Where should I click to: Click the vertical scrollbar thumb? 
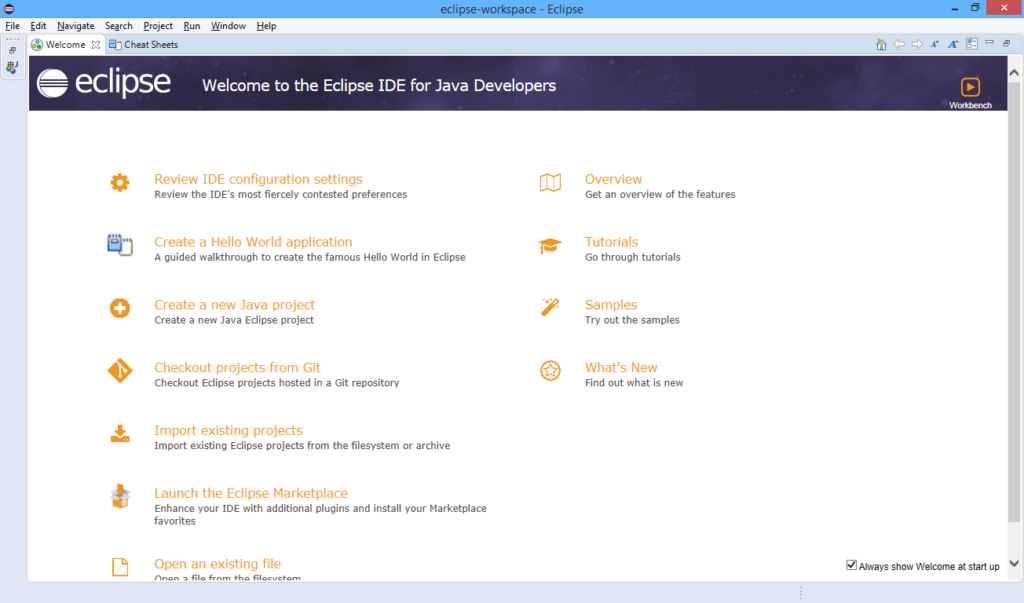point(1014,301)
